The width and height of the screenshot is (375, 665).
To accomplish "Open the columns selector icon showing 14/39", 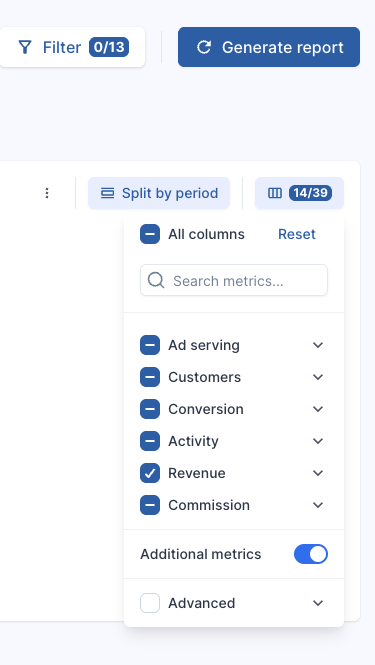I will tap(275, 193).
